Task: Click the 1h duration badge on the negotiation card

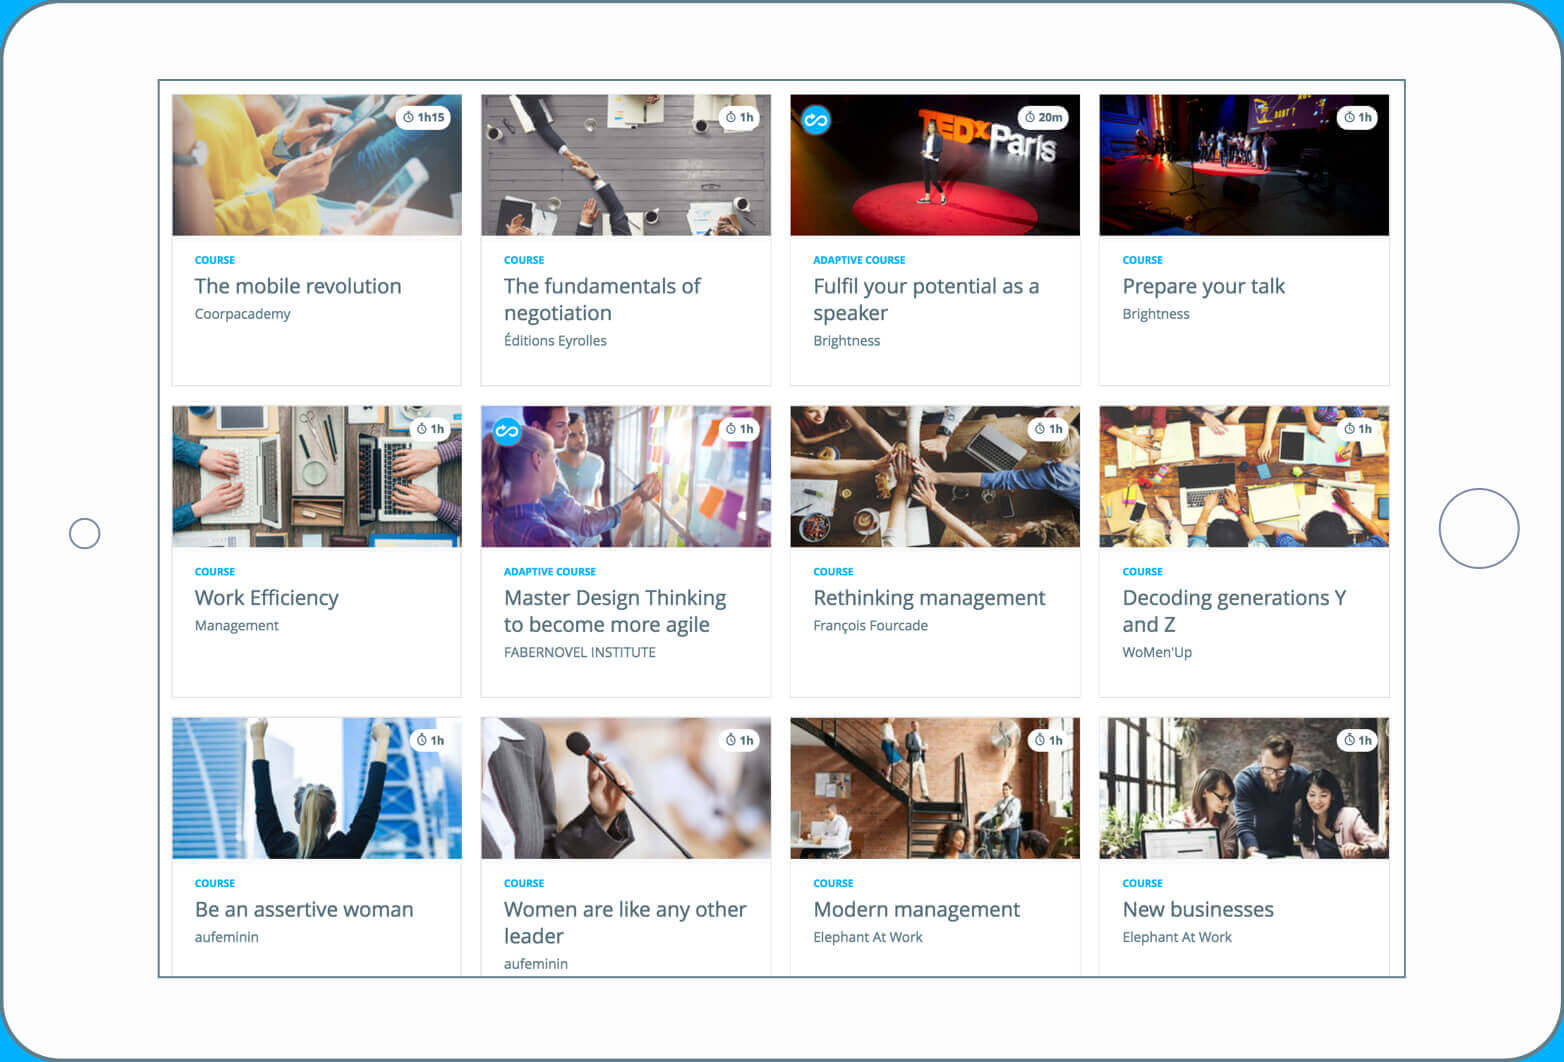Action: (x=740, y=117)
